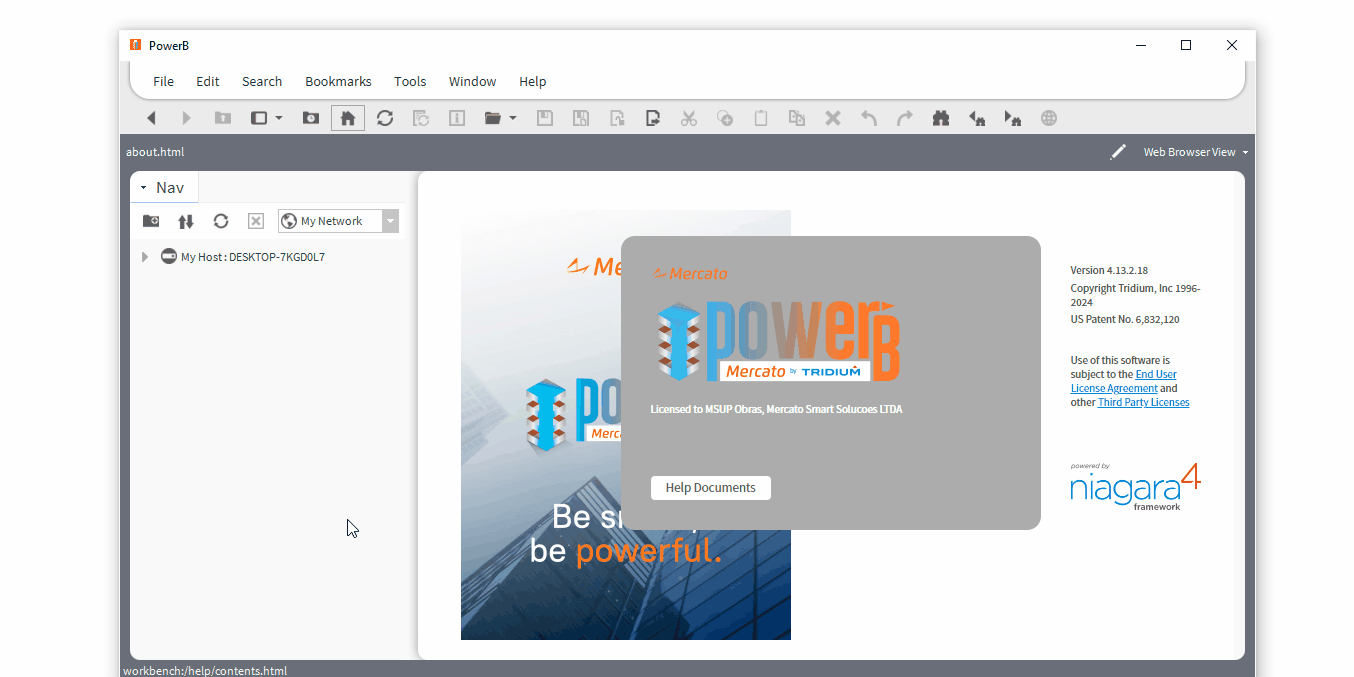Open the Side Bars dropdown arrow
This screenshot has width=1354, height=677.
pos(279,118)
